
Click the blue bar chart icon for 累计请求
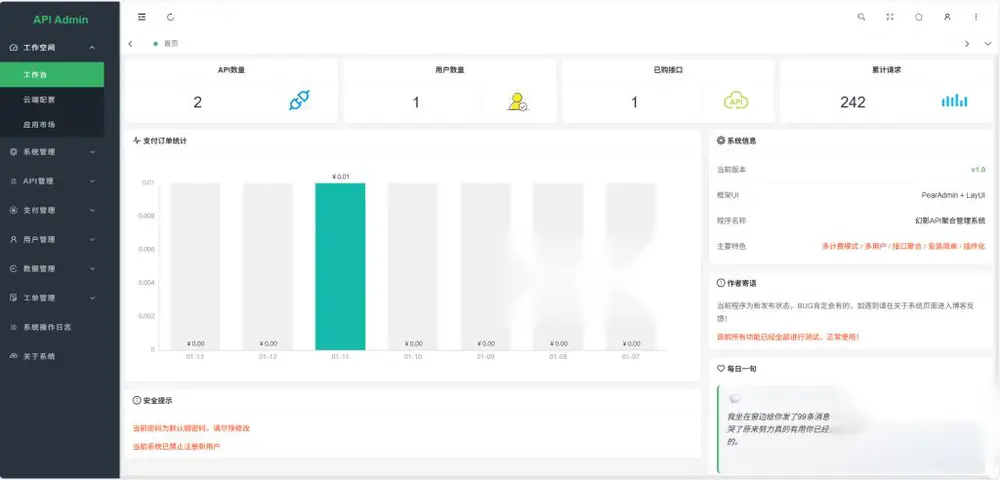pos(954,101)
